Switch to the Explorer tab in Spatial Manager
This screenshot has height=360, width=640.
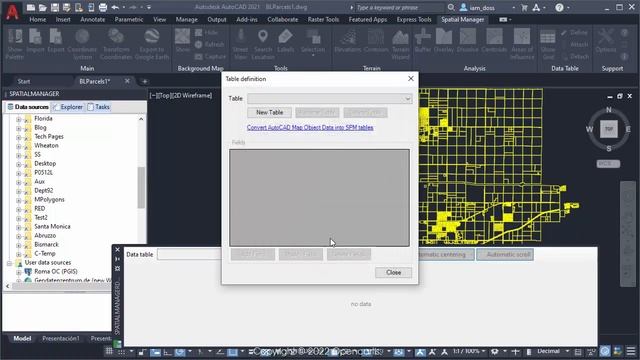pos(68,107)
